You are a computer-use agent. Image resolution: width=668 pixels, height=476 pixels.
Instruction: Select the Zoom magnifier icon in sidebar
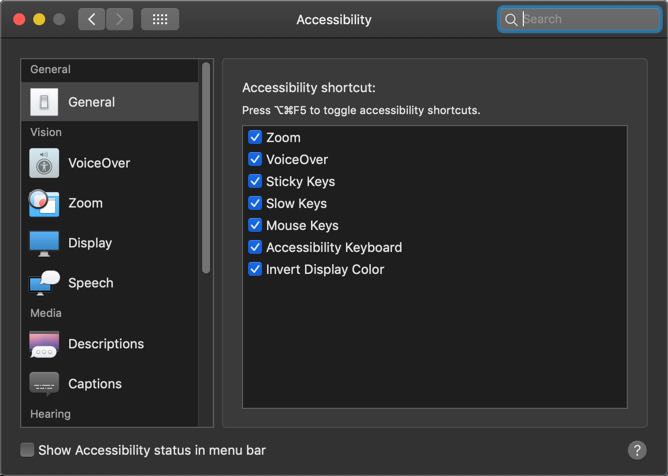[44, 203]
